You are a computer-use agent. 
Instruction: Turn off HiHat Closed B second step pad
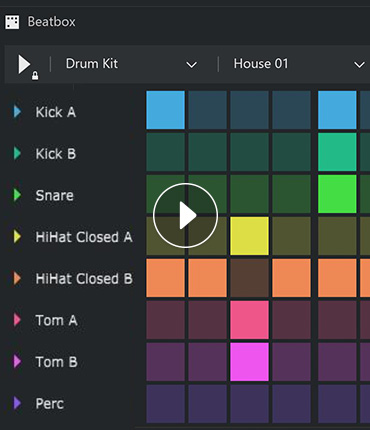(x=207, y=278)
